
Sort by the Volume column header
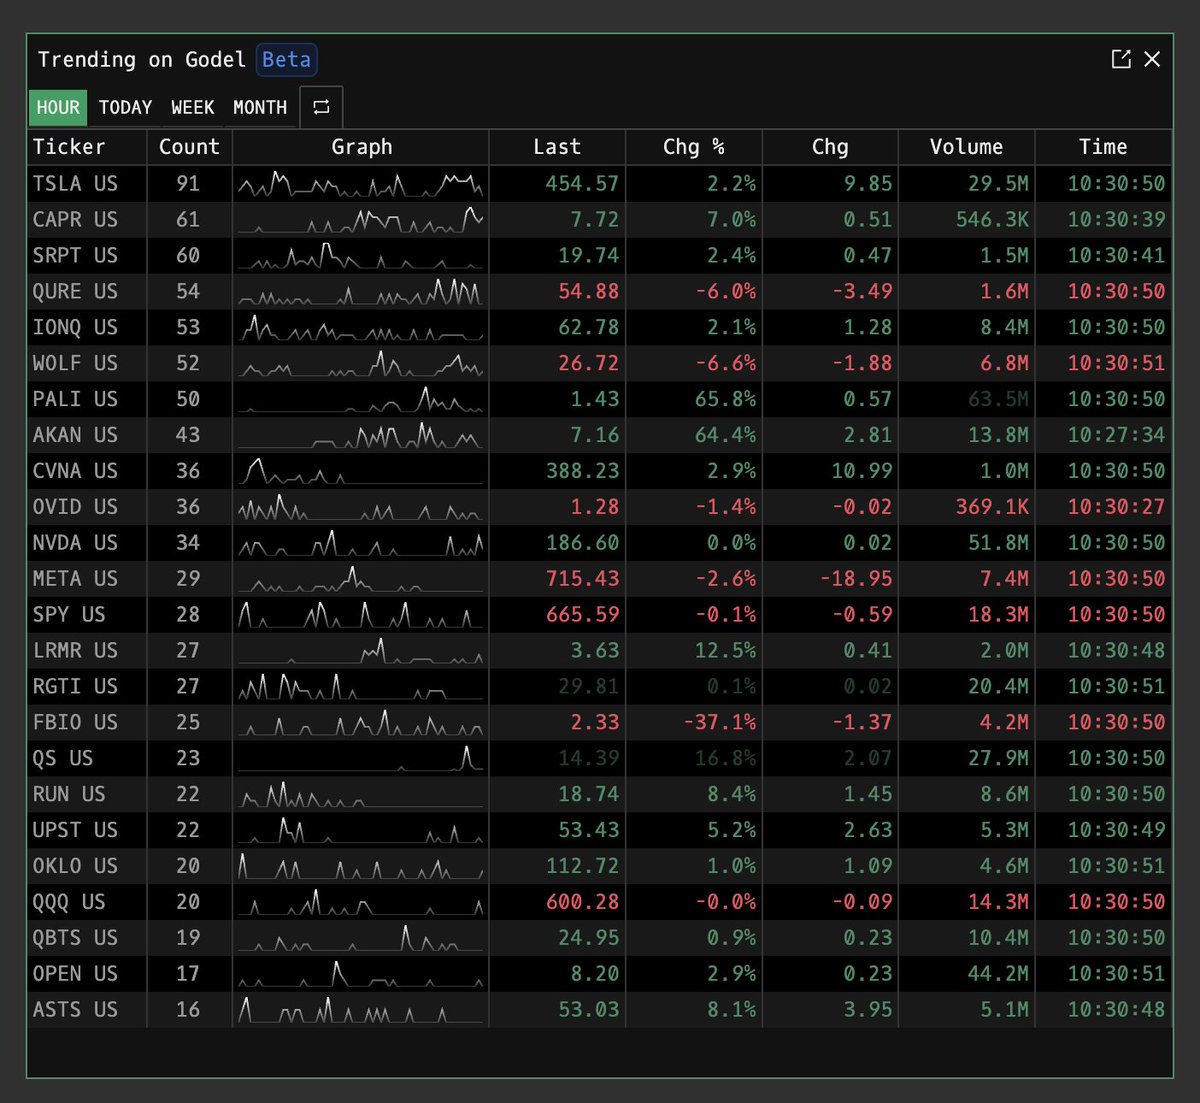pos(966,147)
